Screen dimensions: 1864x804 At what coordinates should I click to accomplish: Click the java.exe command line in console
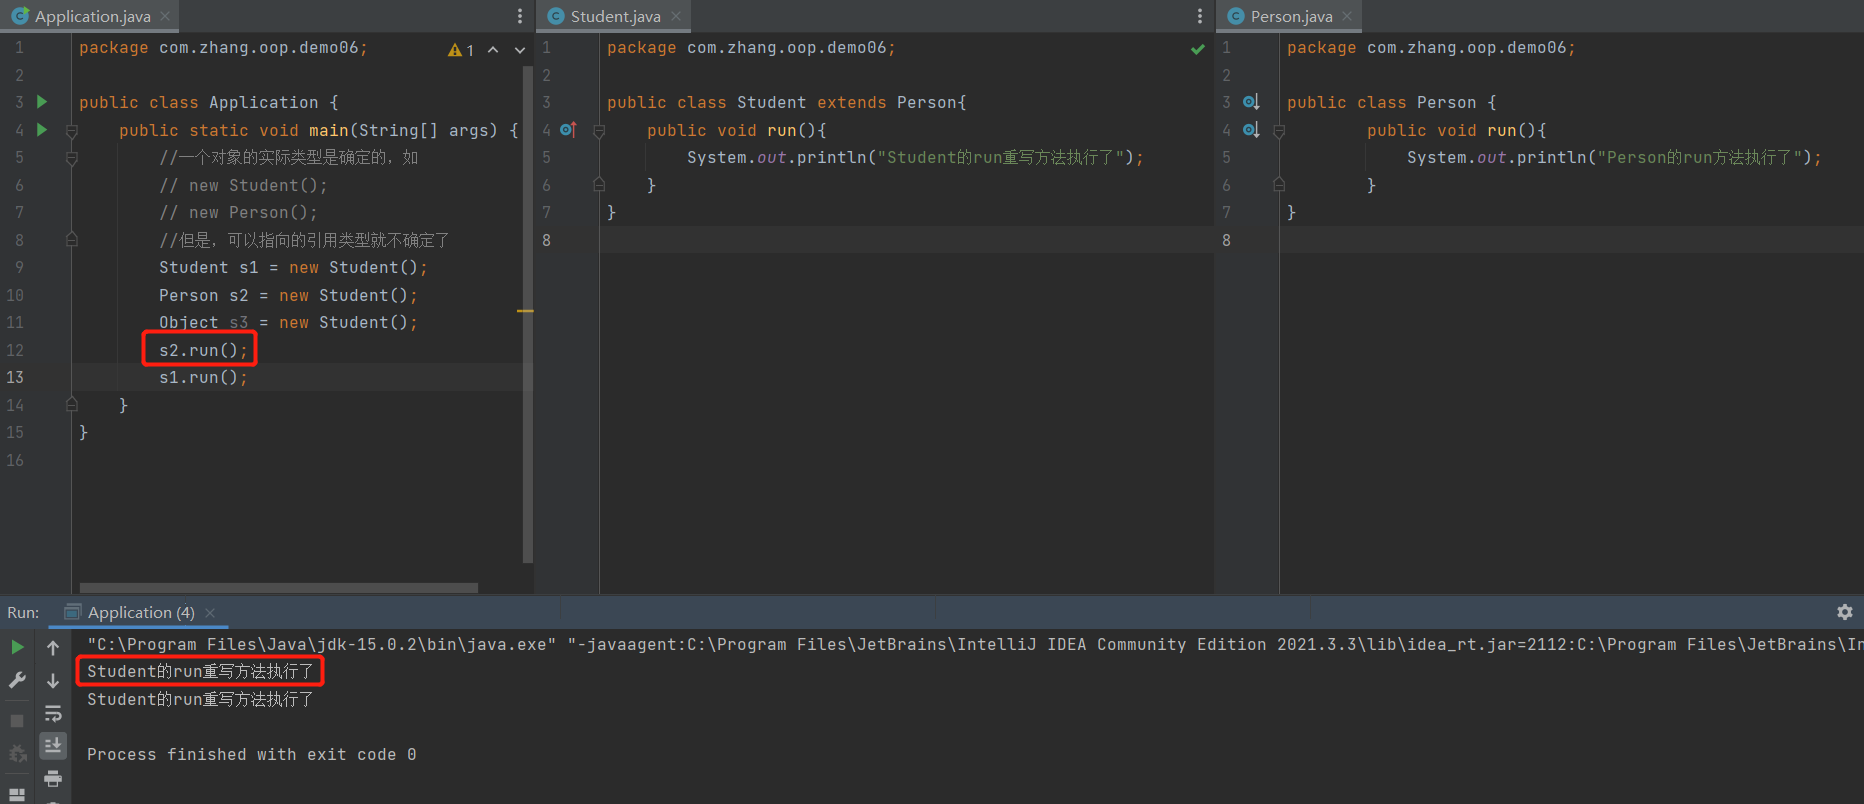975,645
